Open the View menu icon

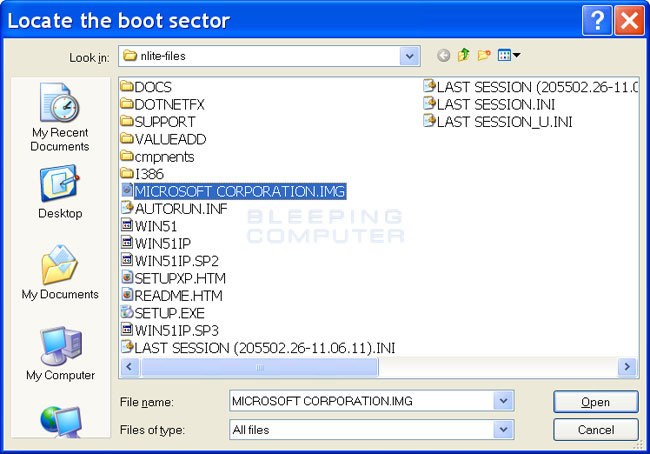[x=509, y=55]
